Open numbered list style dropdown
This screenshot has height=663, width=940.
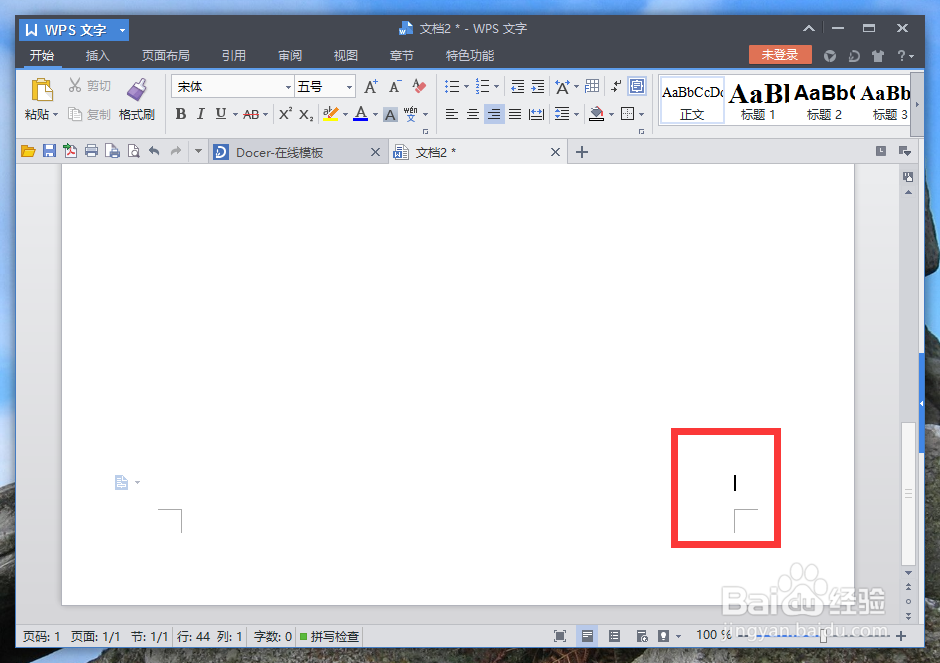496,87
